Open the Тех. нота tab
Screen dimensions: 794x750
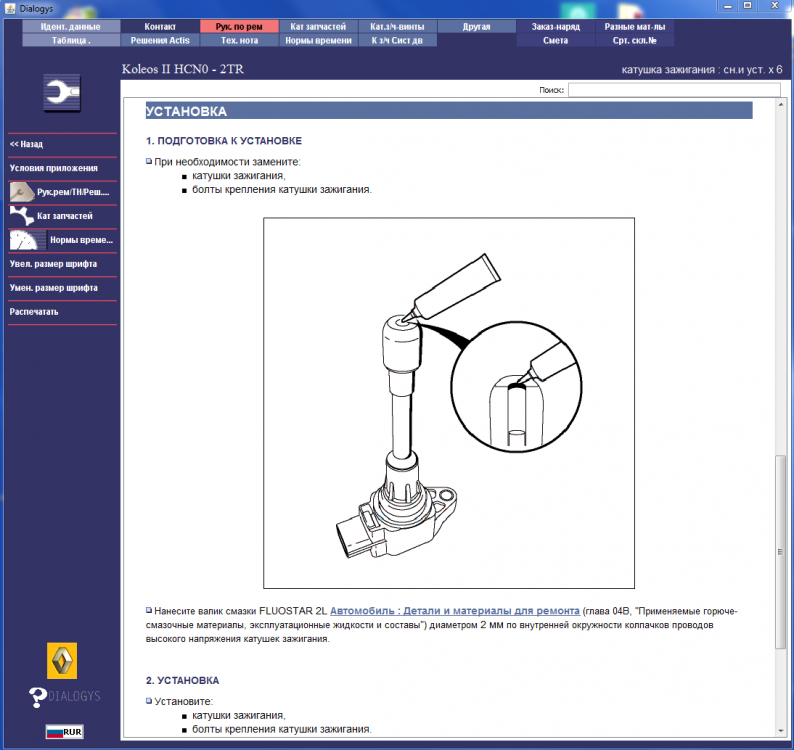tap(239, 40)
